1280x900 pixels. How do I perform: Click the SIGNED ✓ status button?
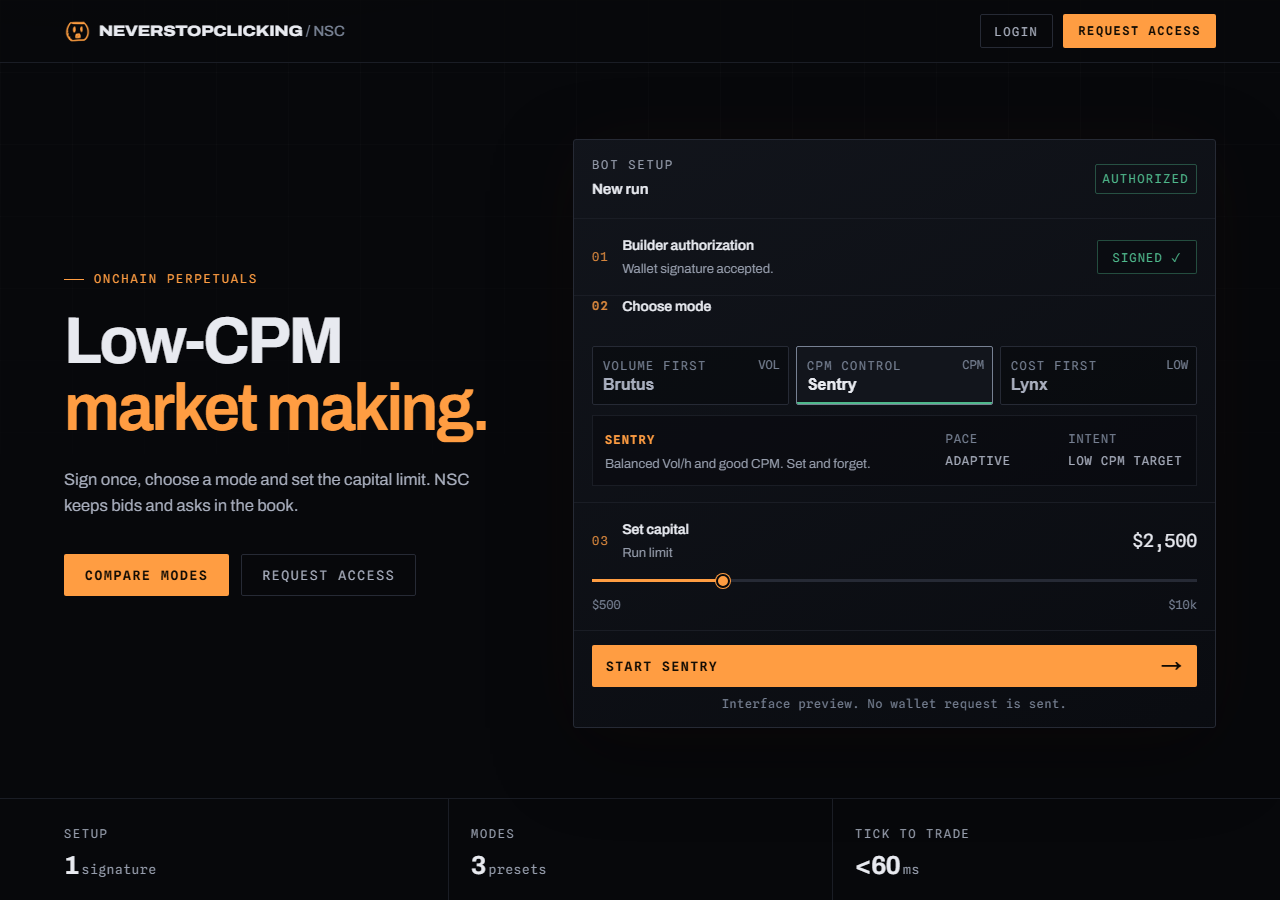tap(1146, 257)
